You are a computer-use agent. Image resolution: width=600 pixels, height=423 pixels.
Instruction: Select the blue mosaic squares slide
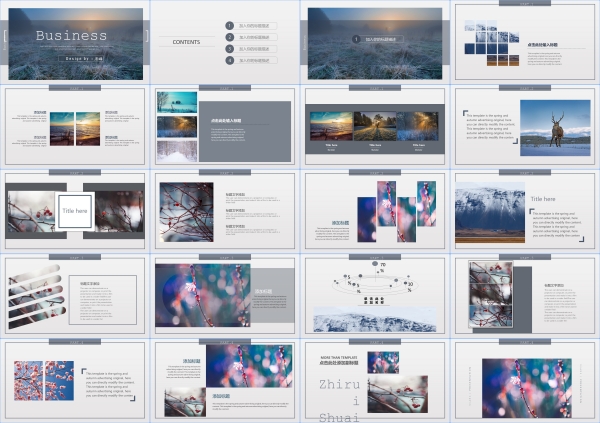(x=525, y=42)
